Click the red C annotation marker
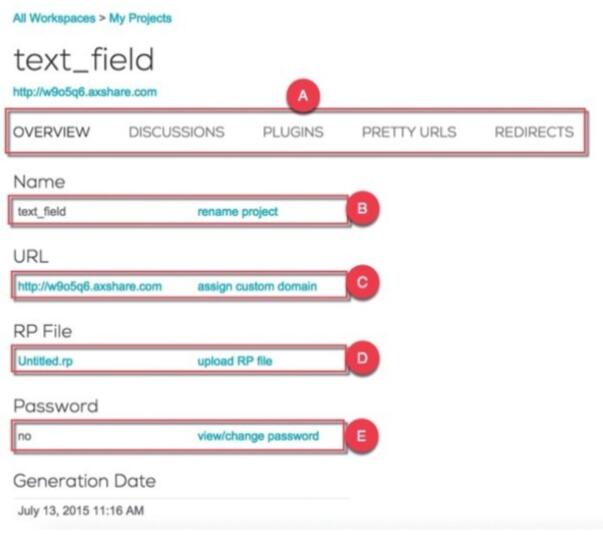This screenshot has width=603, height=537. point(362,282)
